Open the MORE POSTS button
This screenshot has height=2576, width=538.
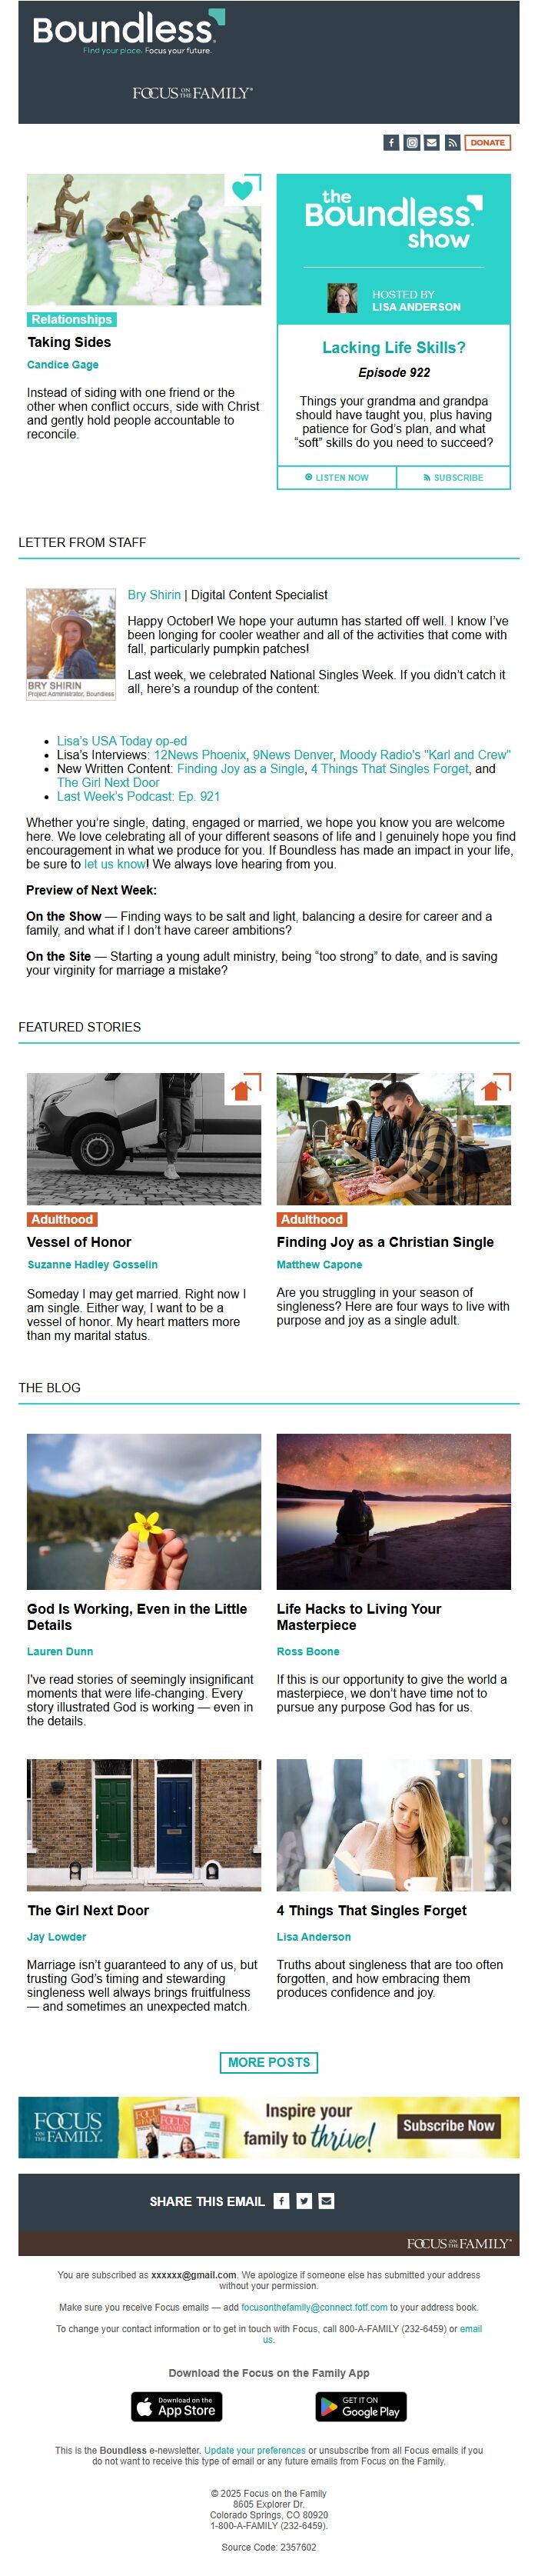[269, 2062]
